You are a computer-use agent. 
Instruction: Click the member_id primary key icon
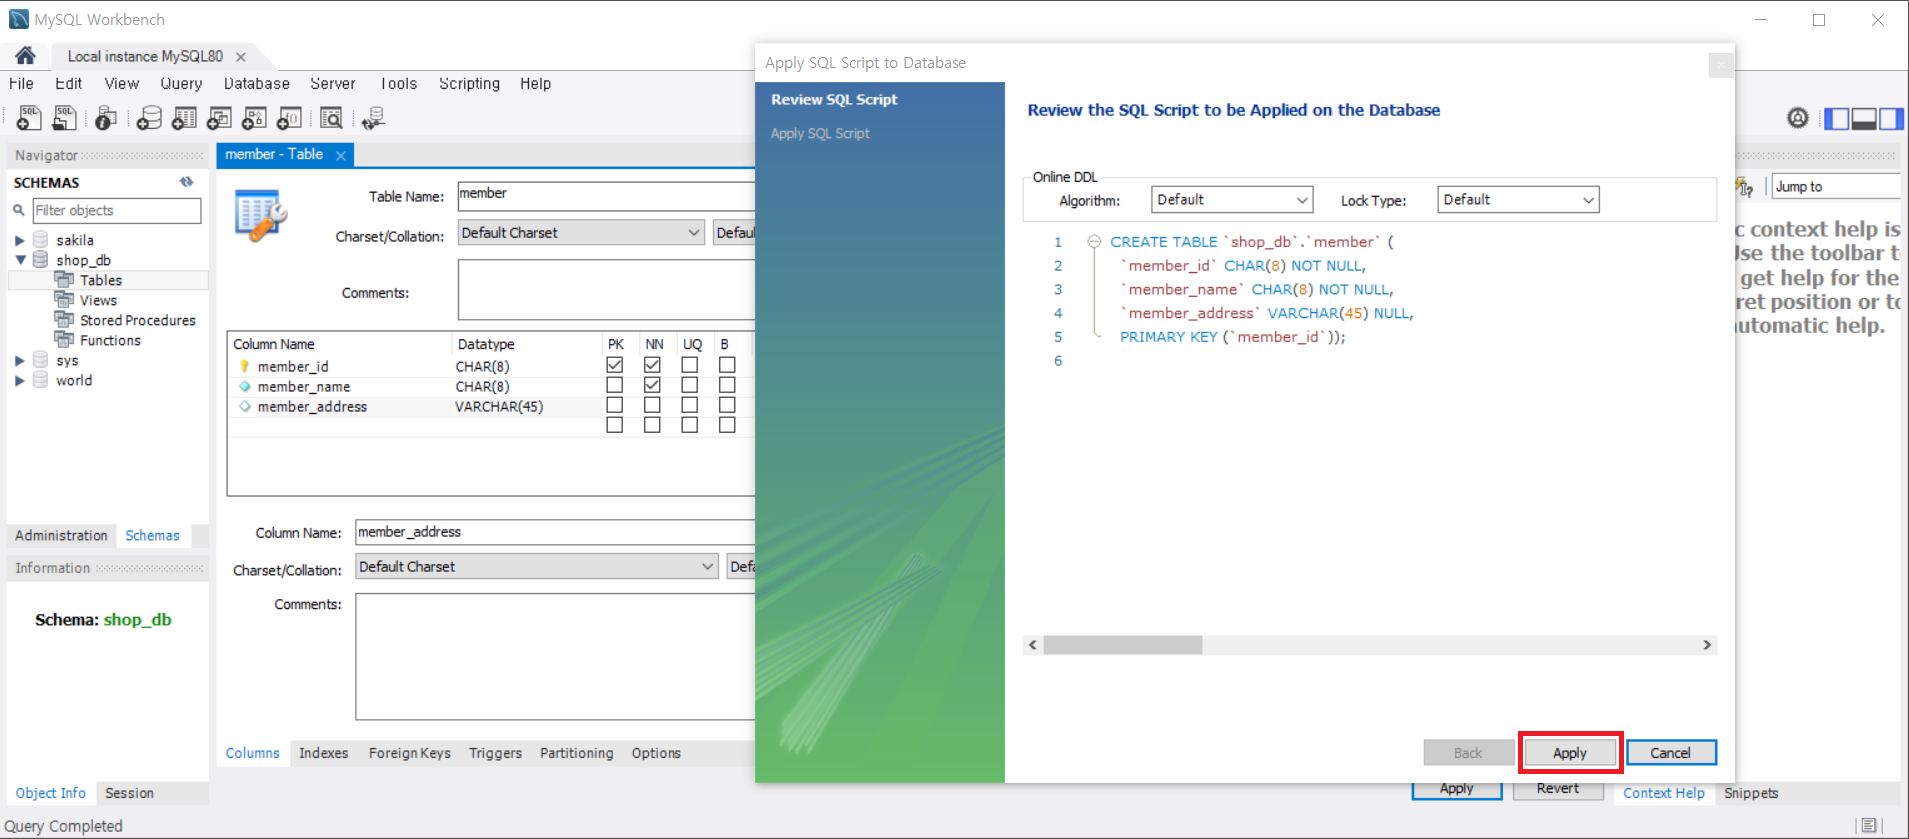pyautogui.click(x=244, y=366)
